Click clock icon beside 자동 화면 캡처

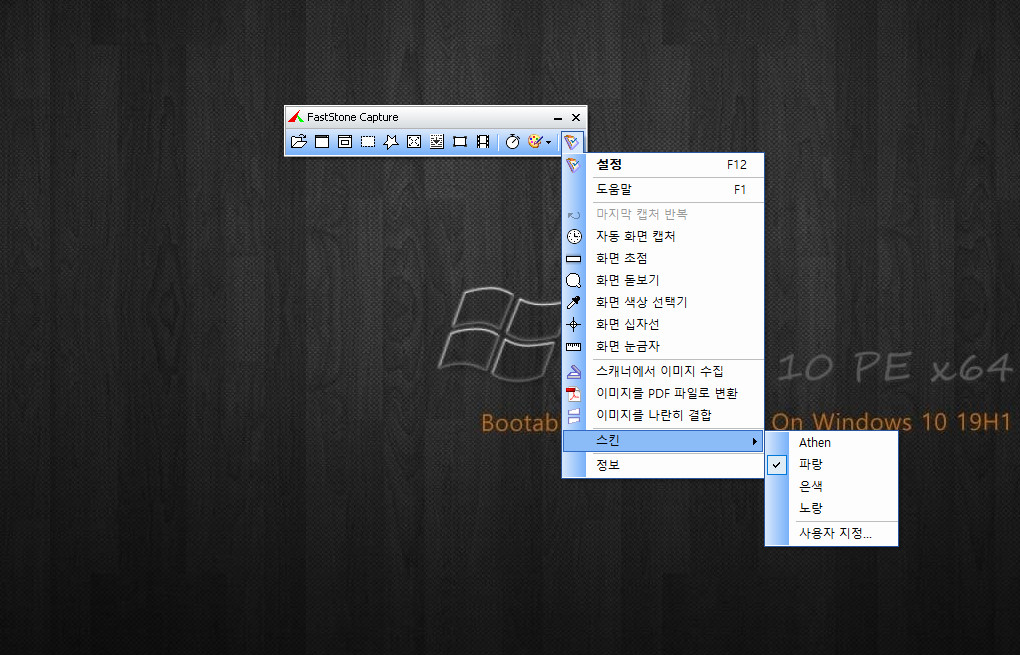(x=574, y=237)
